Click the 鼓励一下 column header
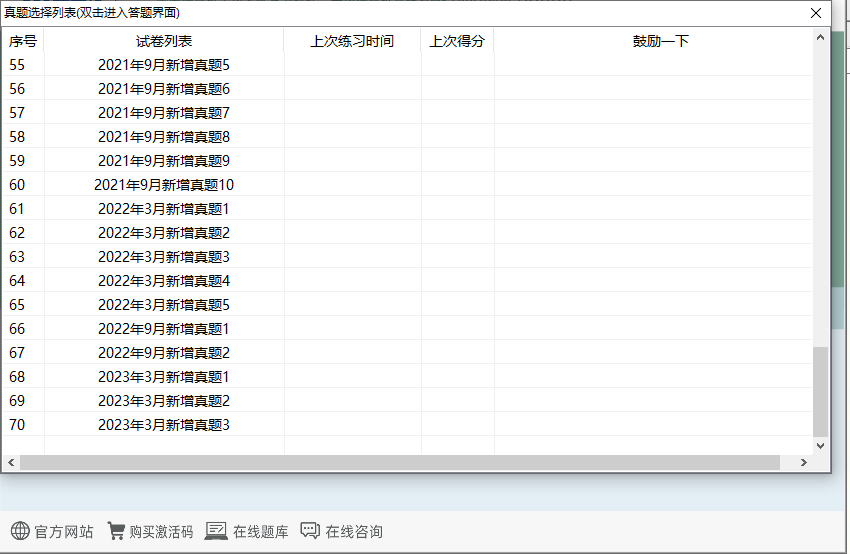 click(660, 41)
